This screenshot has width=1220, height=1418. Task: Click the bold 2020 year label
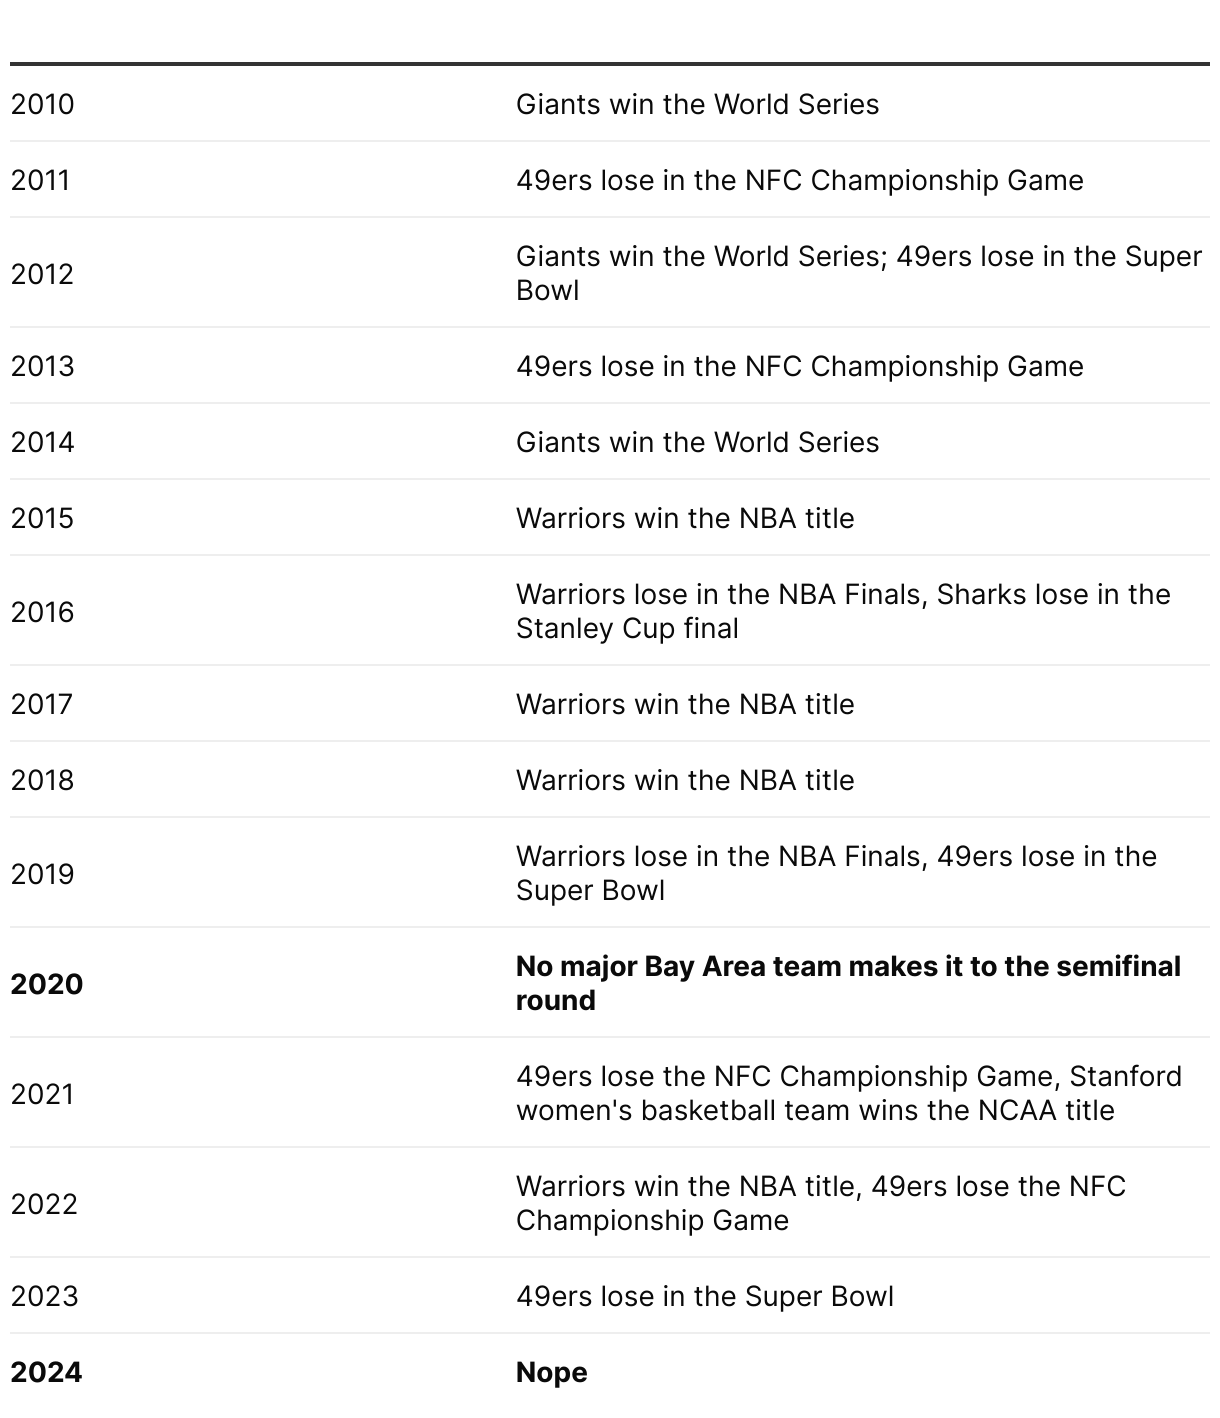click(47, 984)
